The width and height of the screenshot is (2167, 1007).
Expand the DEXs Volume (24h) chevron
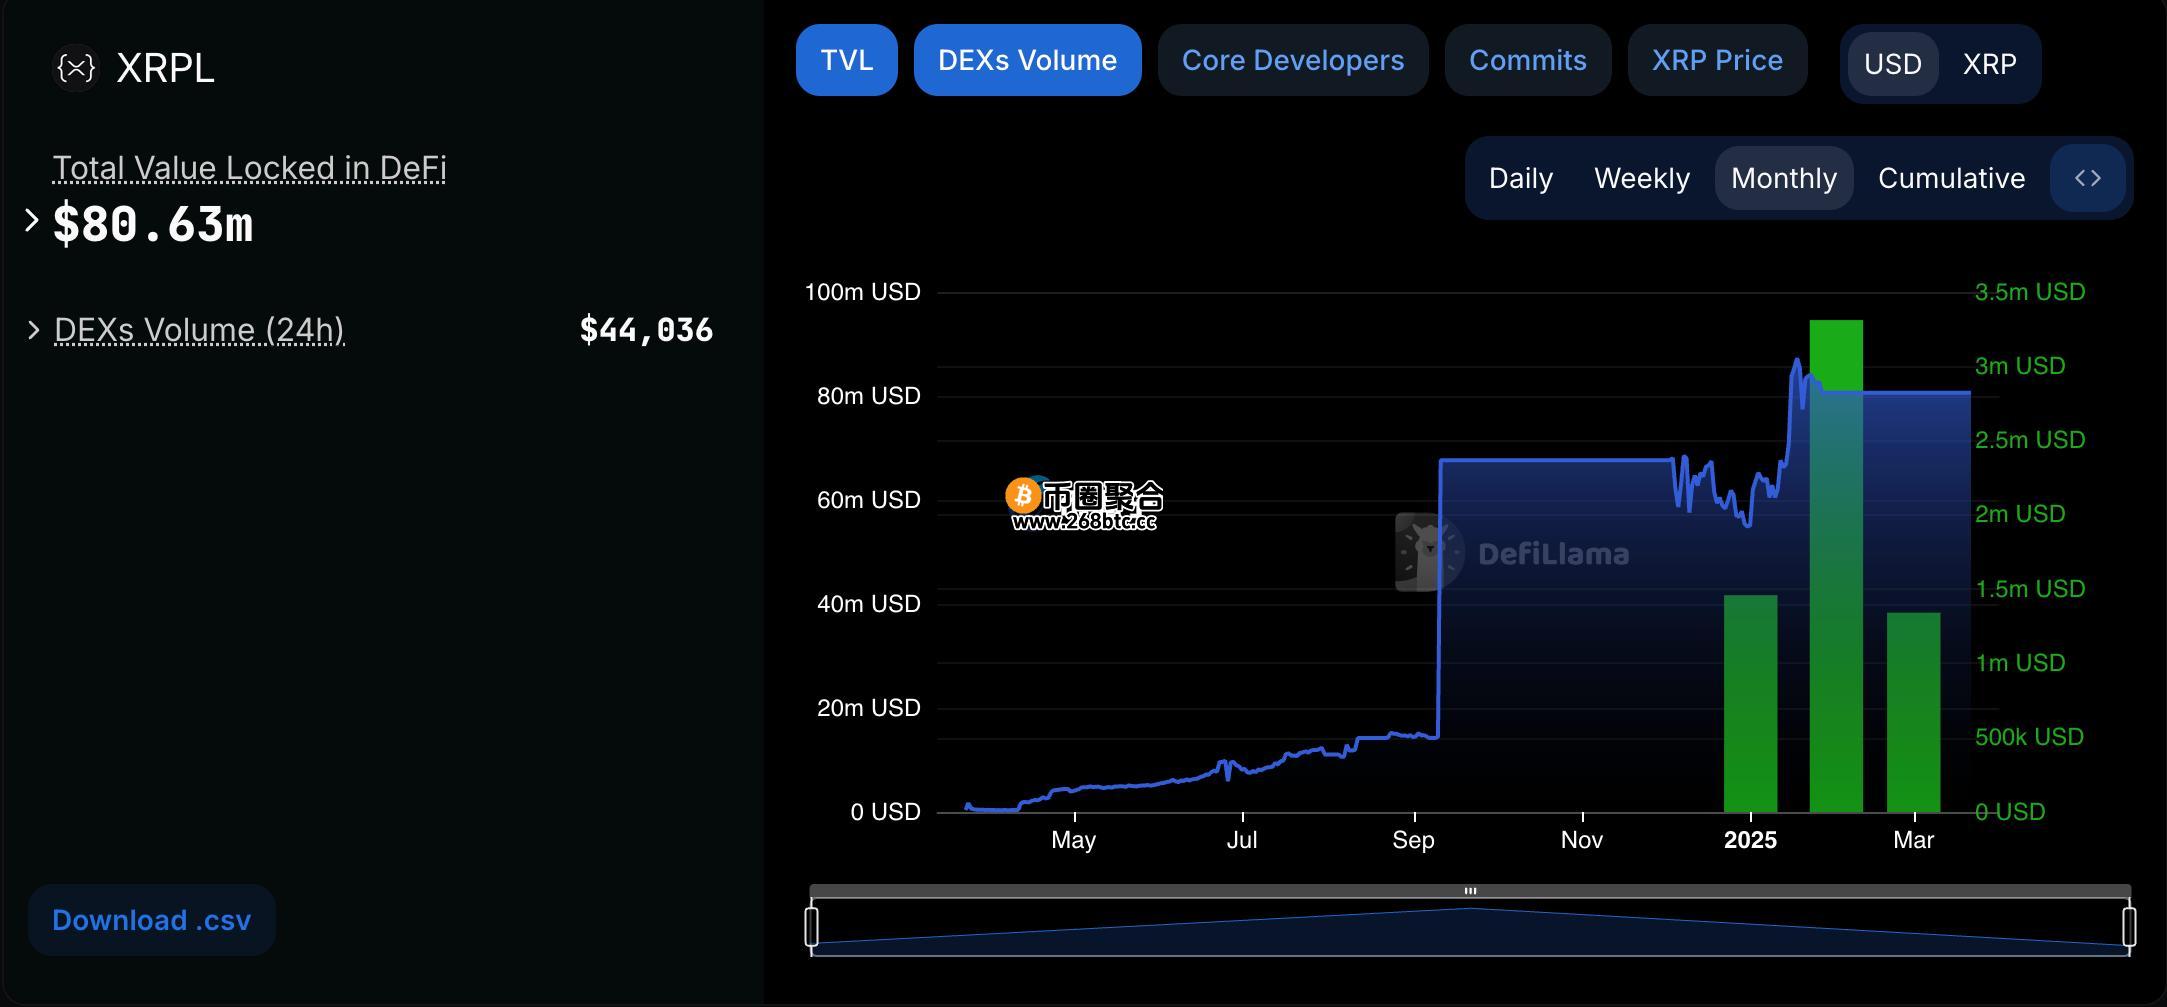33,330
